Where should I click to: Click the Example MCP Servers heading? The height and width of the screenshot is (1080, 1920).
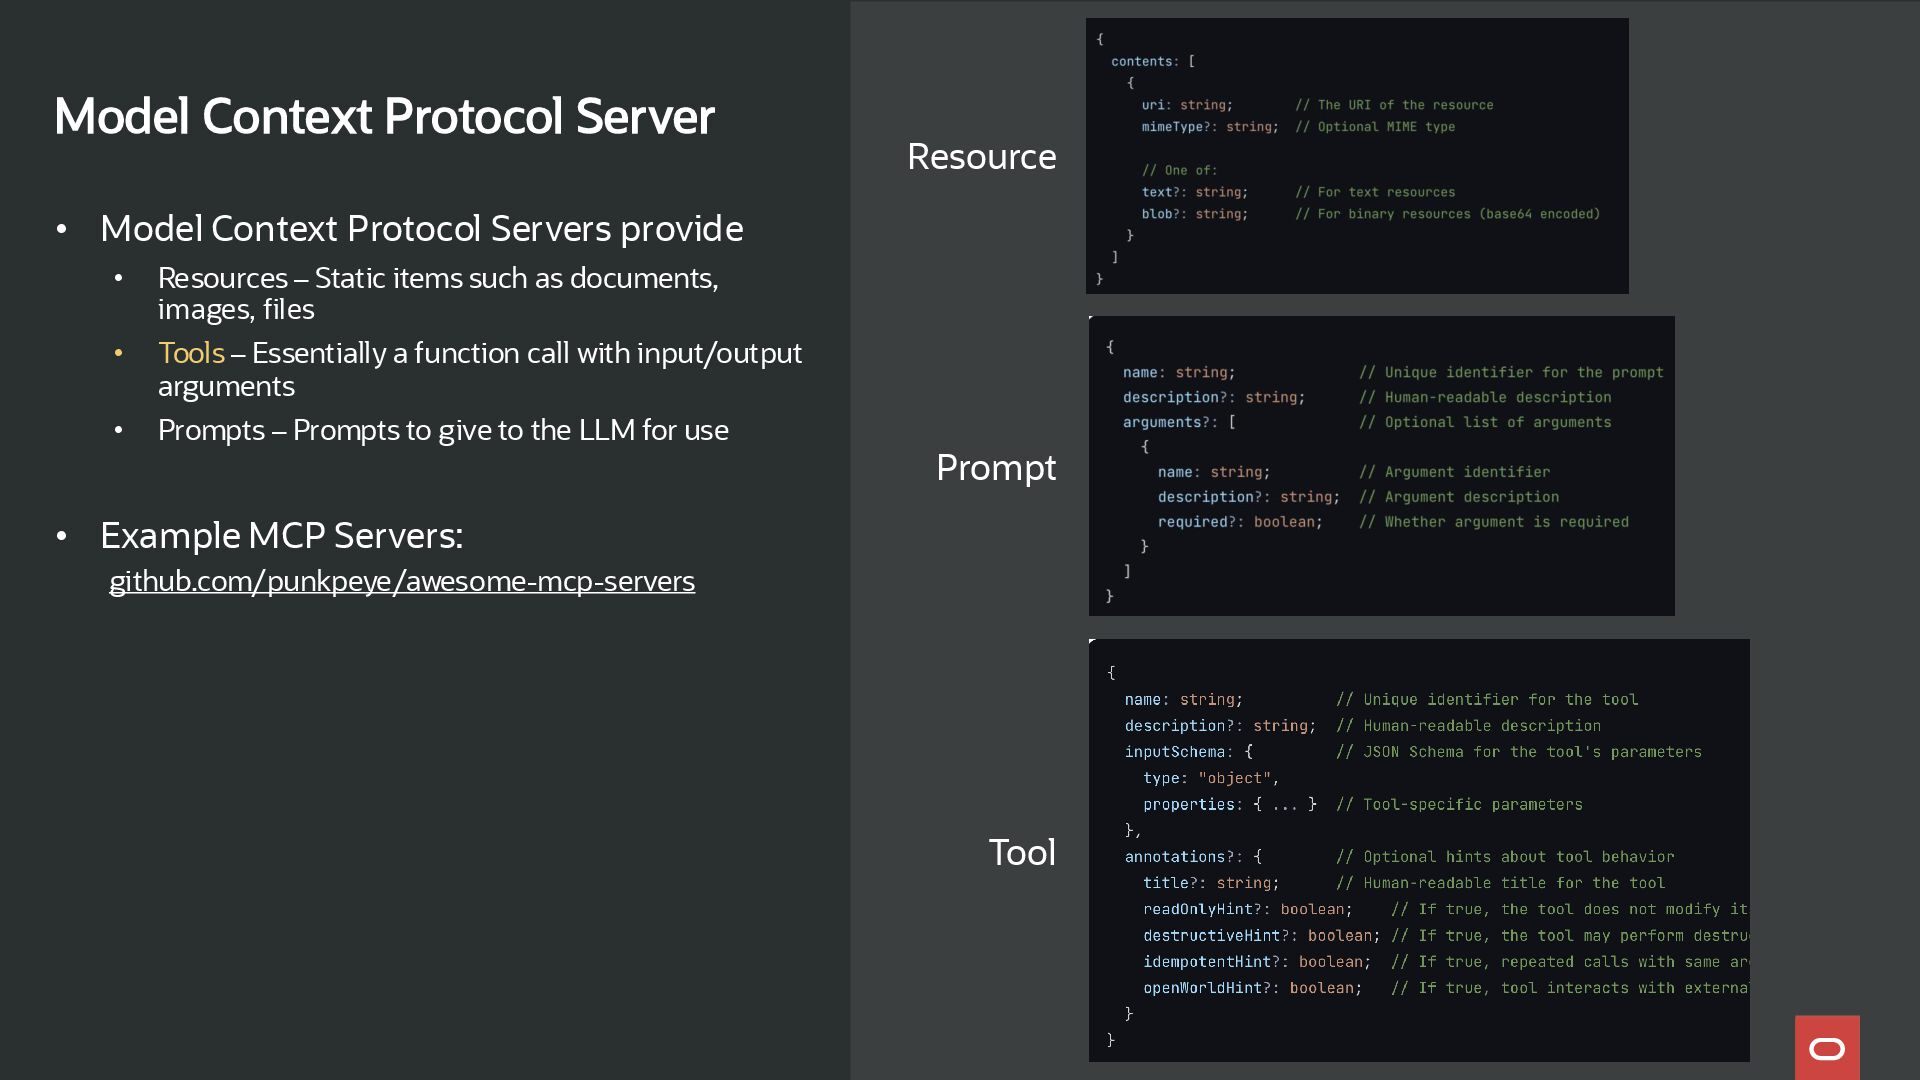point(281,536)
